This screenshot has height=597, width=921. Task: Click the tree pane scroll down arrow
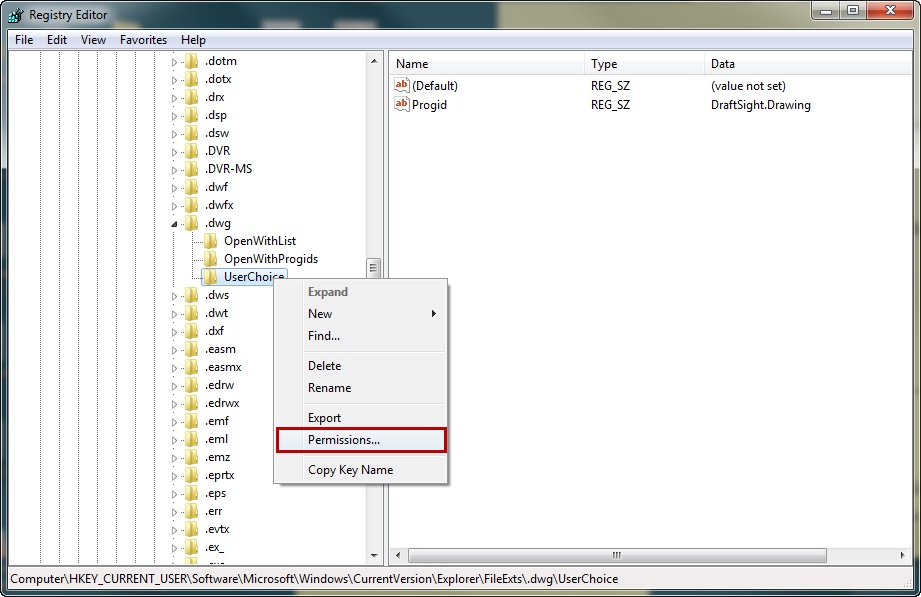coord(374,555)
